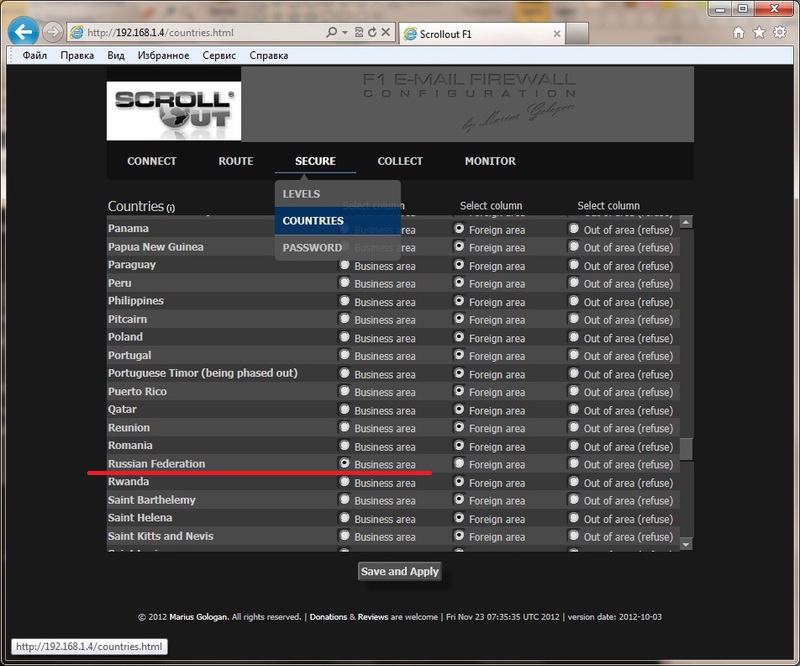This screenshot has height=666, width=800.
Task: Go back with browser back arrow
Action: [23, 32]
